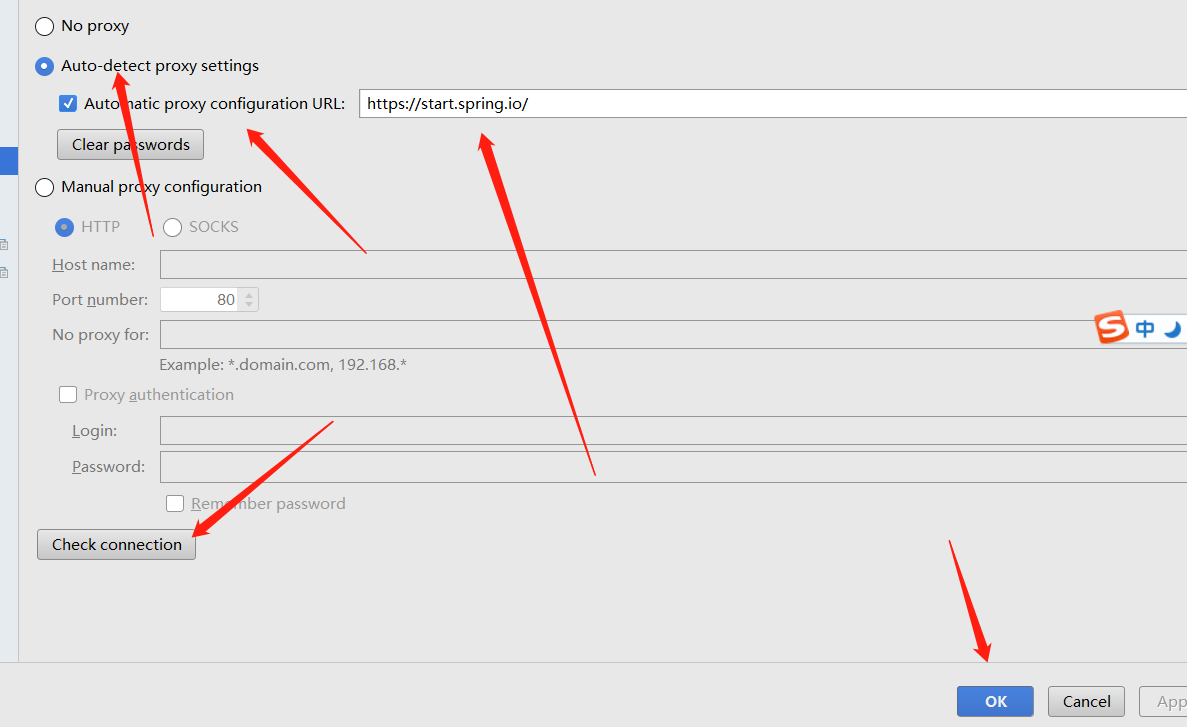Toggle Chinese input via the 中 icon
The image size is (1187, 727).
pos(1146,328)
